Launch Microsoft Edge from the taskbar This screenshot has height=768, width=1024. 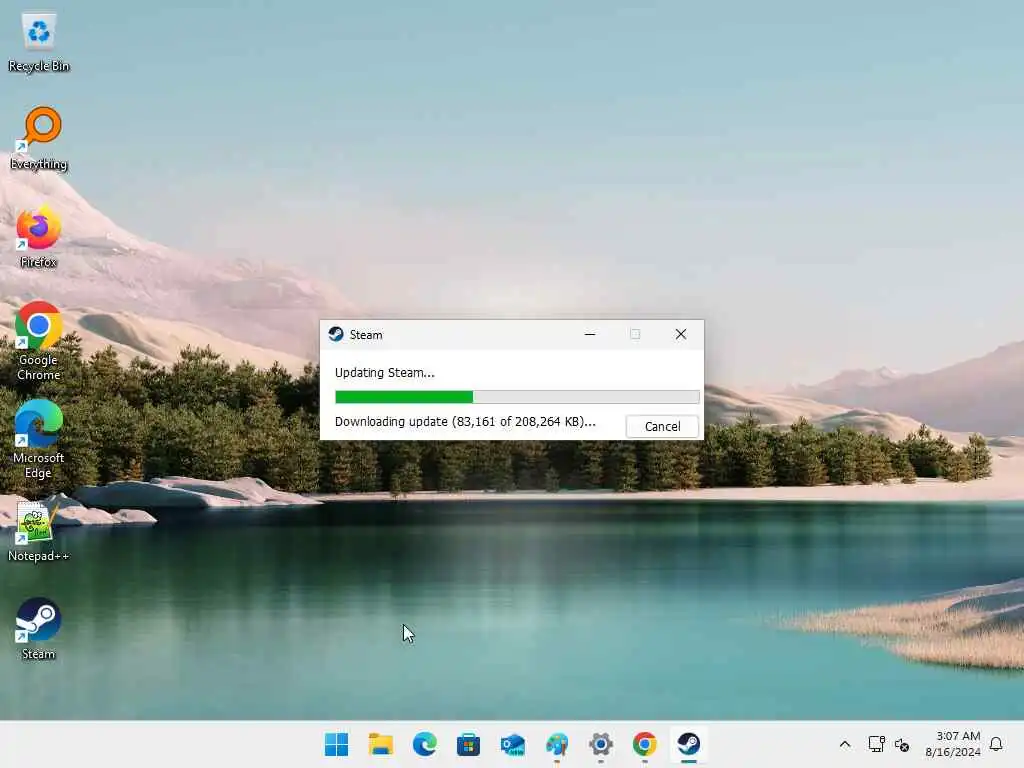pos(424,744)
